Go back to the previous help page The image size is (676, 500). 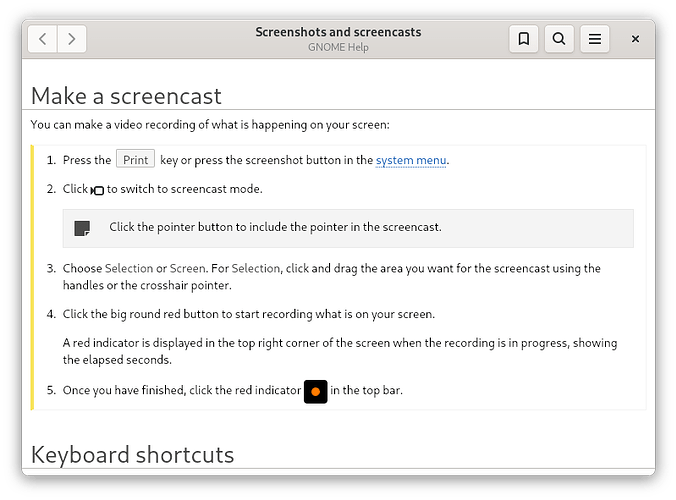42,39
